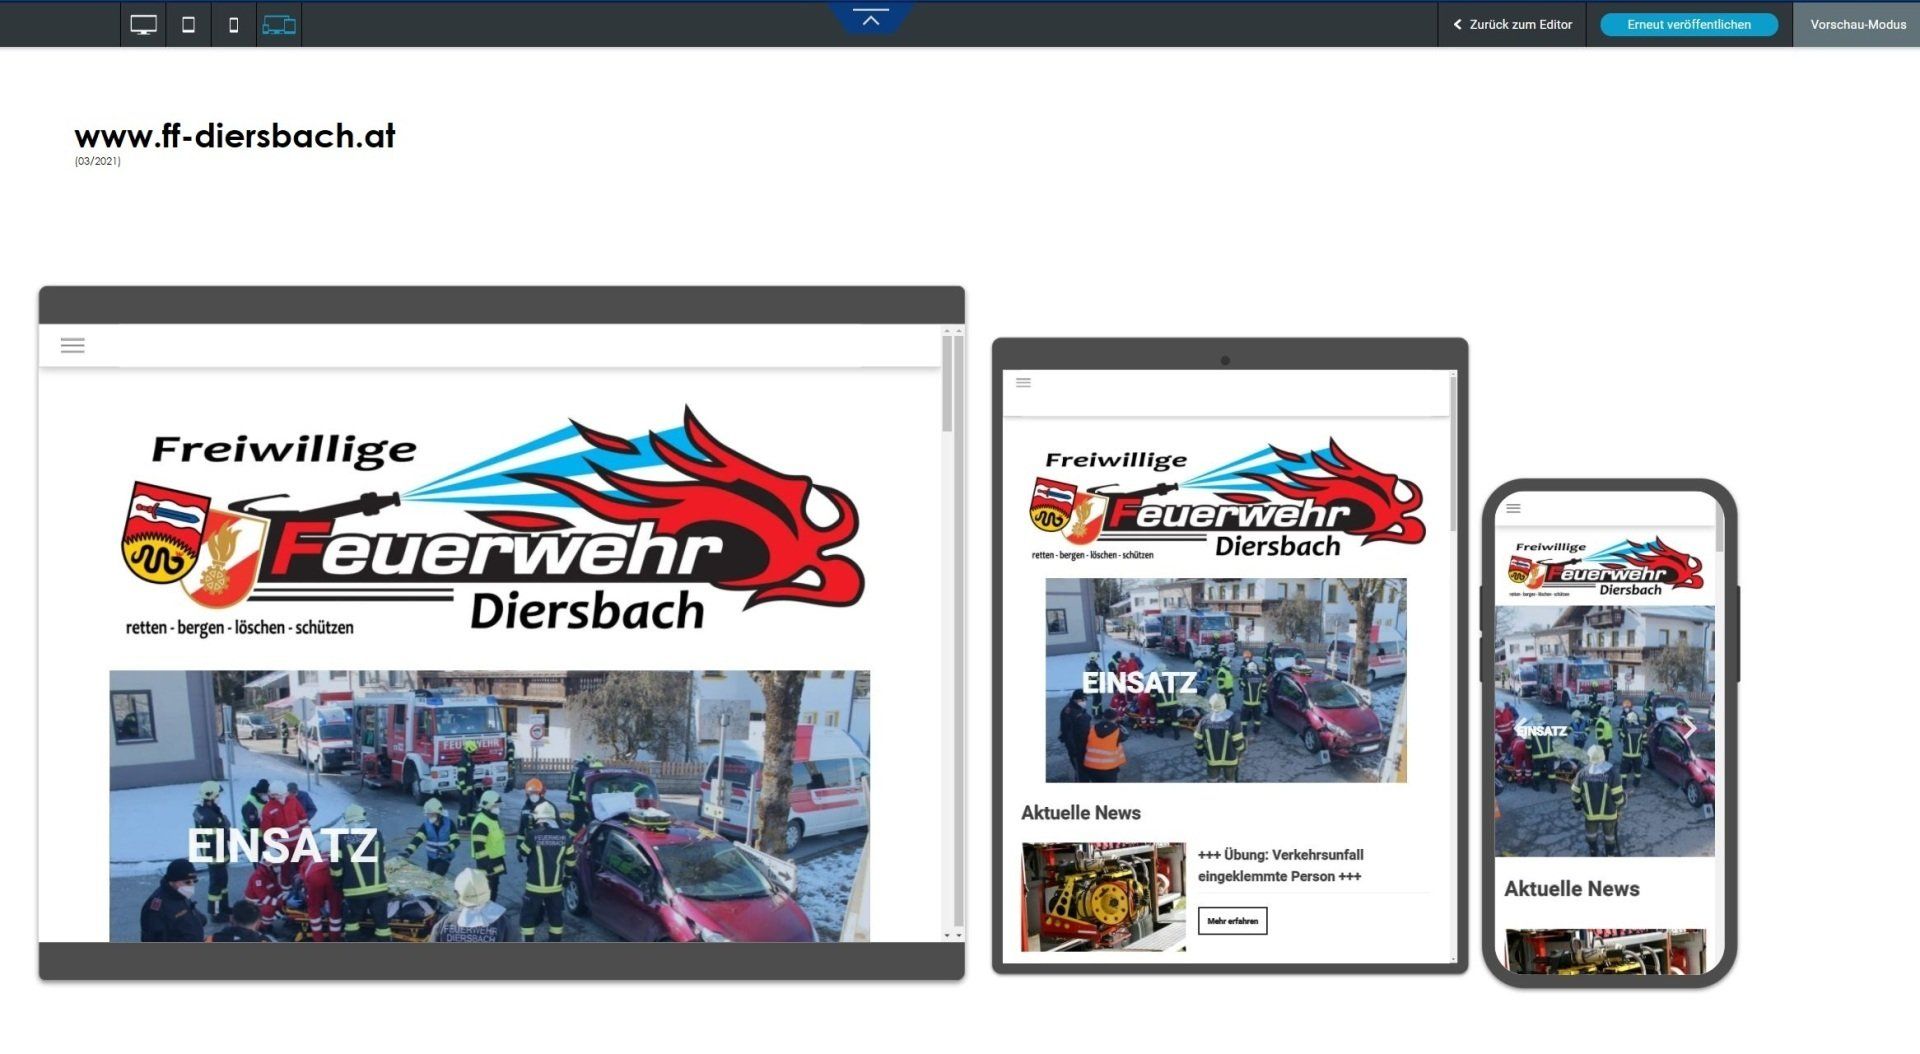Click the EINSATZ slider image in tablet preview
The width and height of the screenshot is (1920, 1054).
pos(1225,680)
